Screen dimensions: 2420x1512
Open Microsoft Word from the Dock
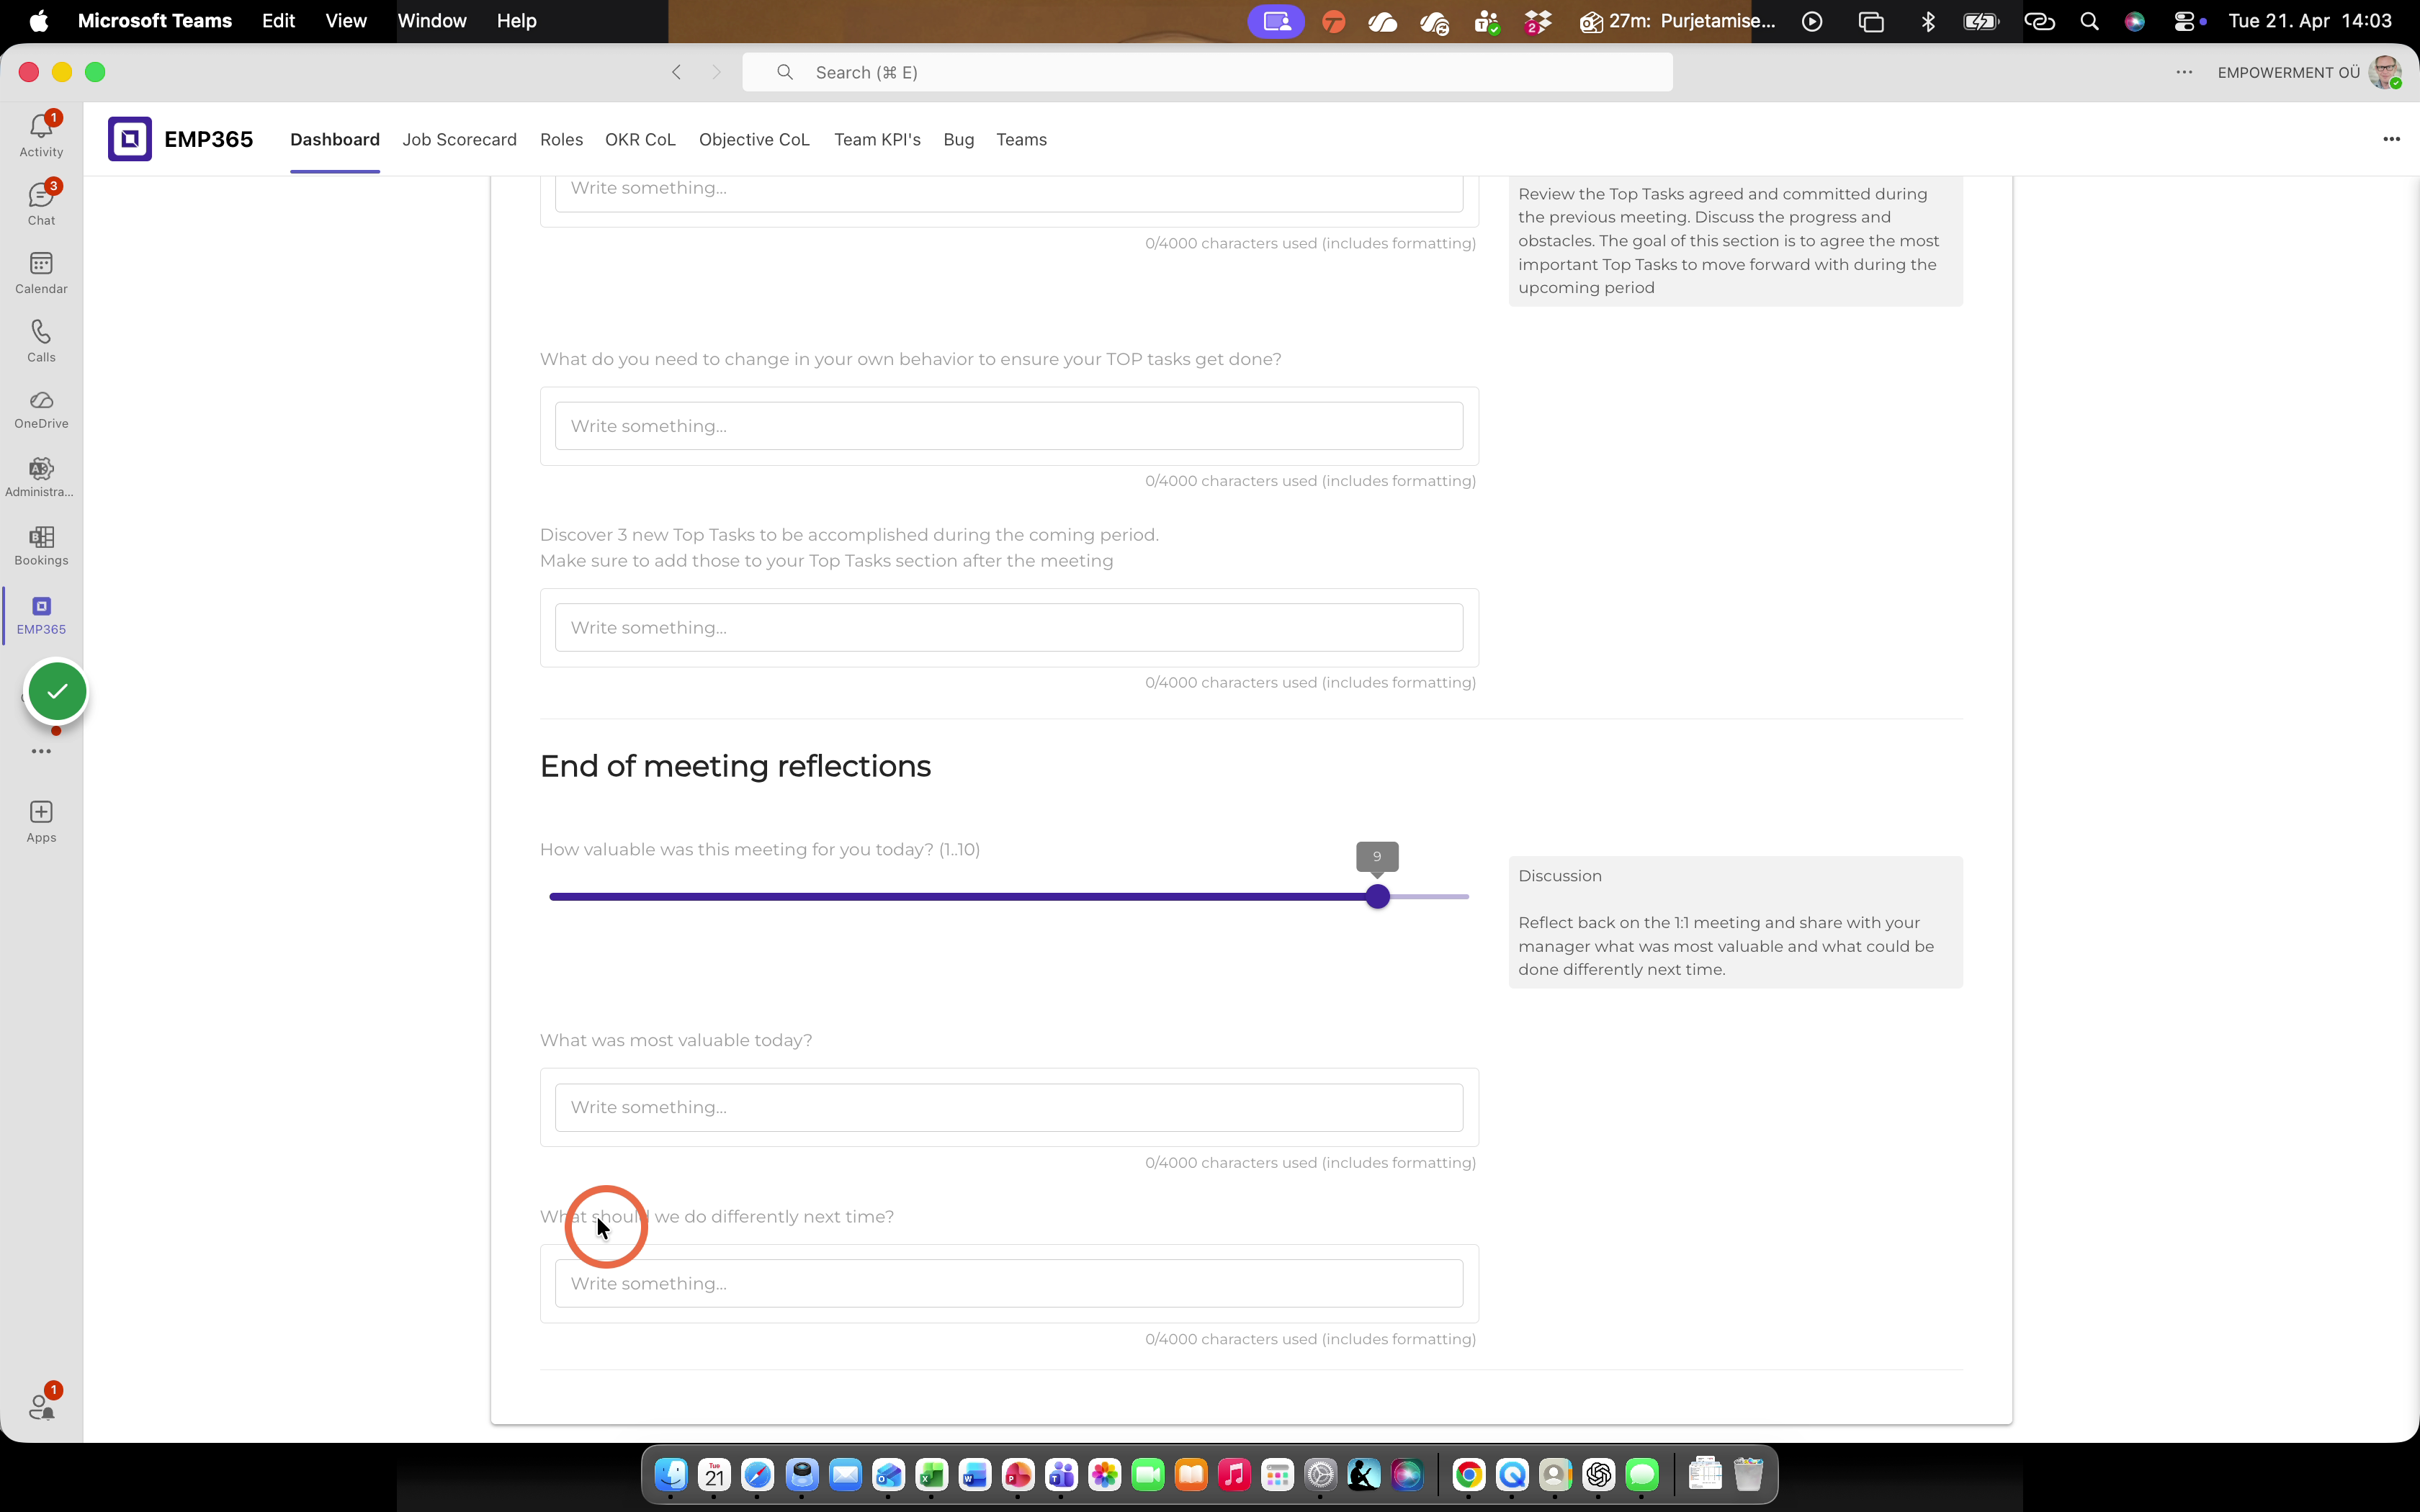tap(974, 1475)
